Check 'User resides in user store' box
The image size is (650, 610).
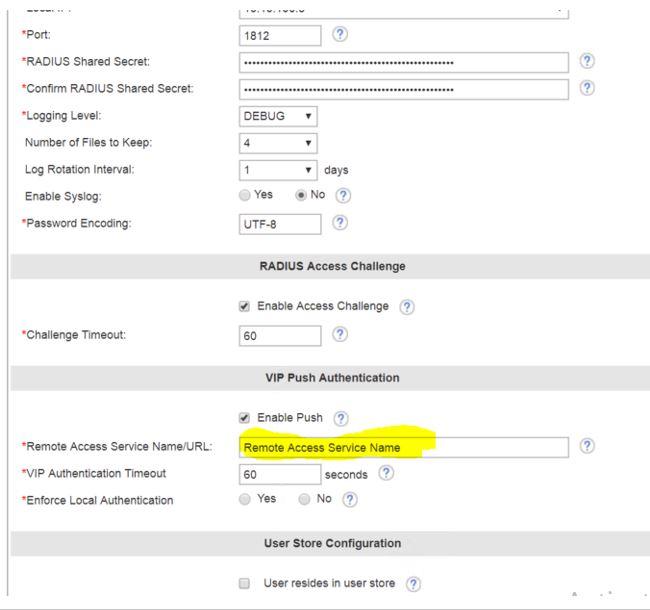point(245,582)
